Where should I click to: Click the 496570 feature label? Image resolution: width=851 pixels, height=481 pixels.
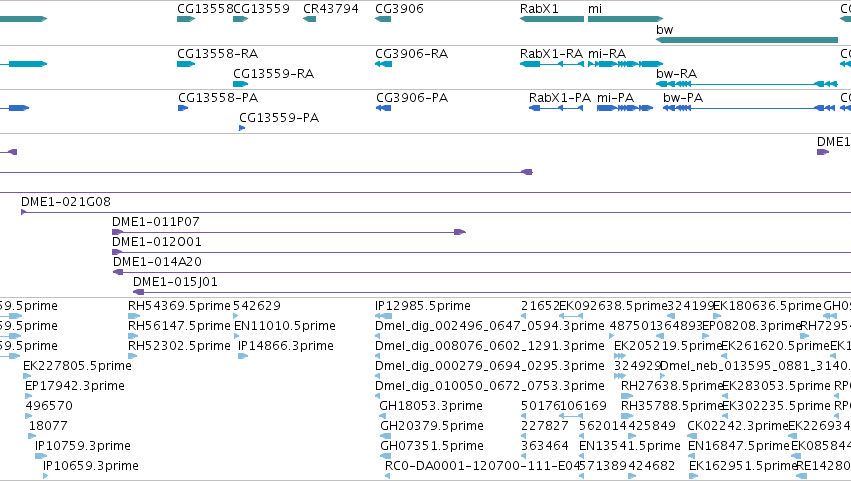49,406
